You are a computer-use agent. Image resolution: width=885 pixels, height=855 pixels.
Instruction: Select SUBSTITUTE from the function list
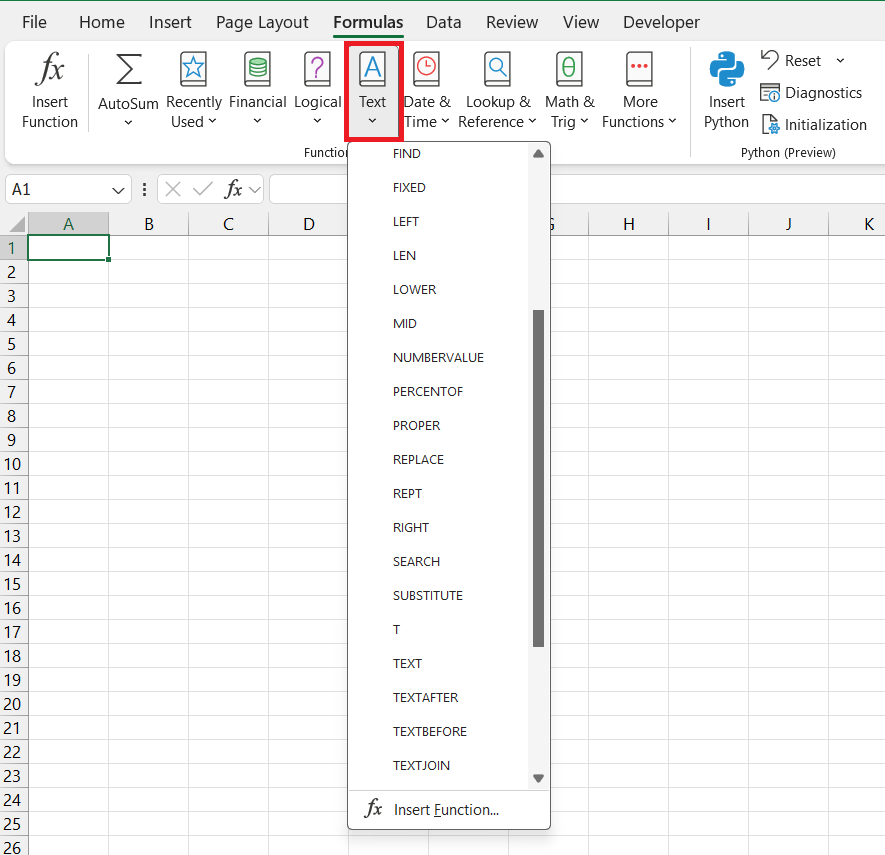tap(428, 595)
